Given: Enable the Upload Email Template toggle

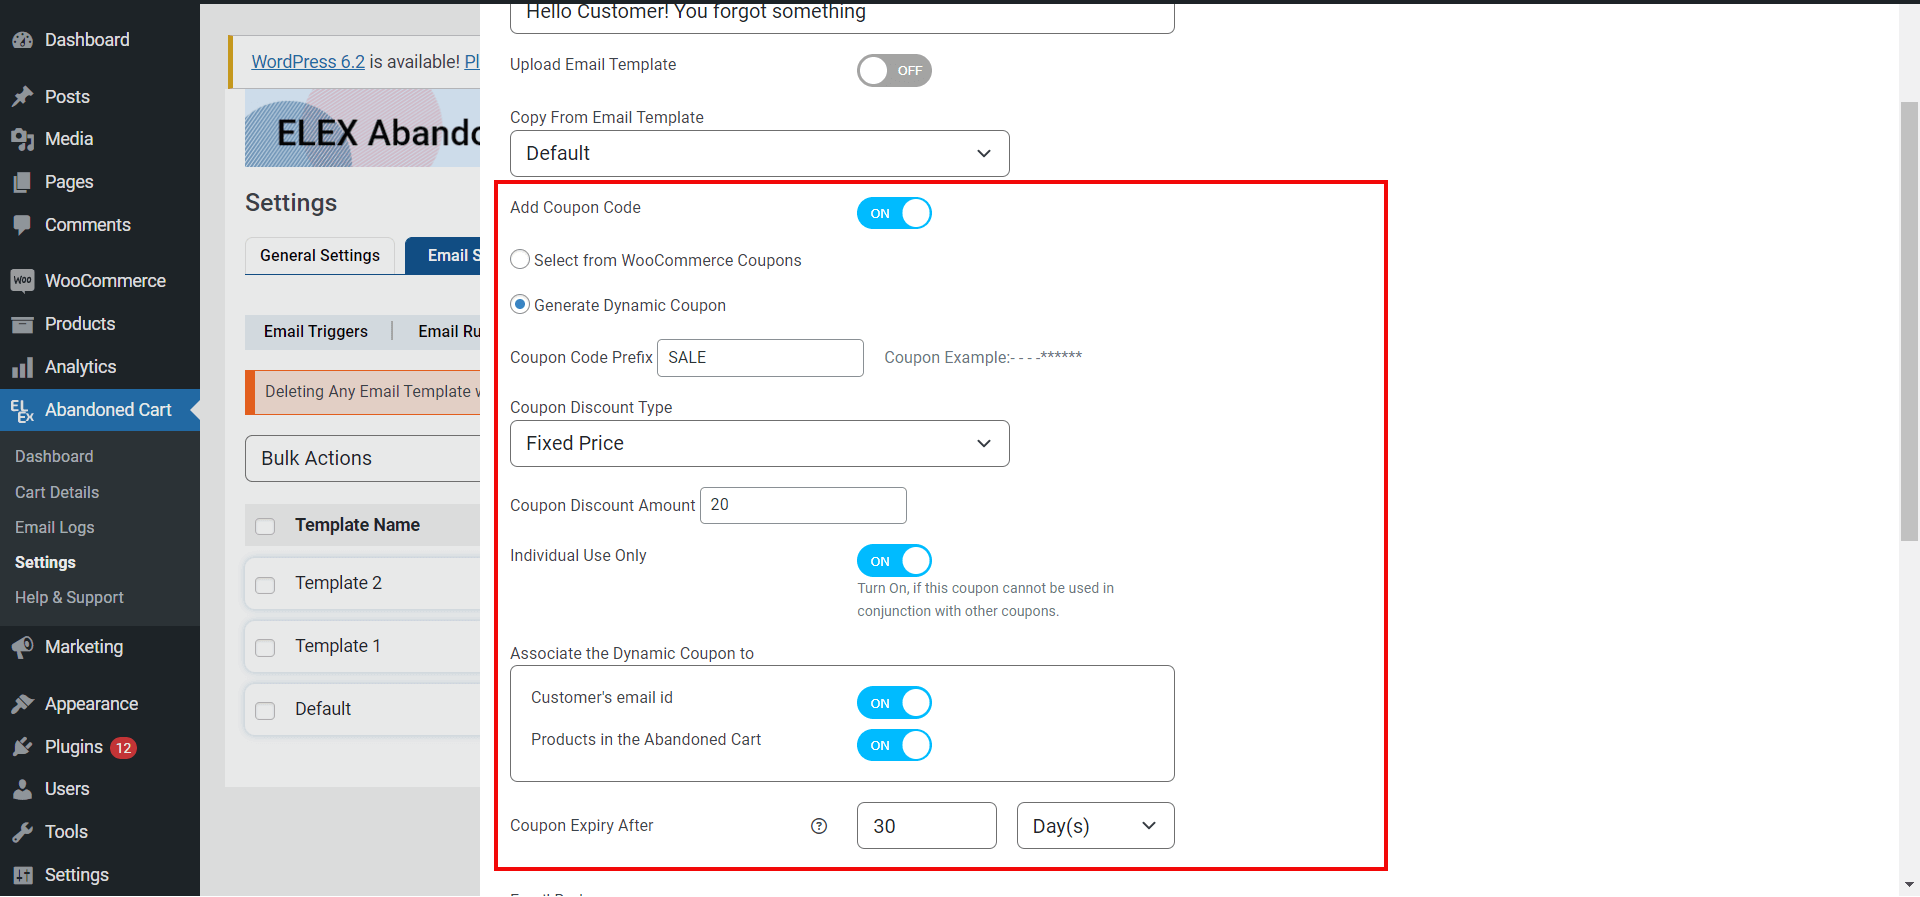Looking at the screenshot, I should tap(894, 71).
